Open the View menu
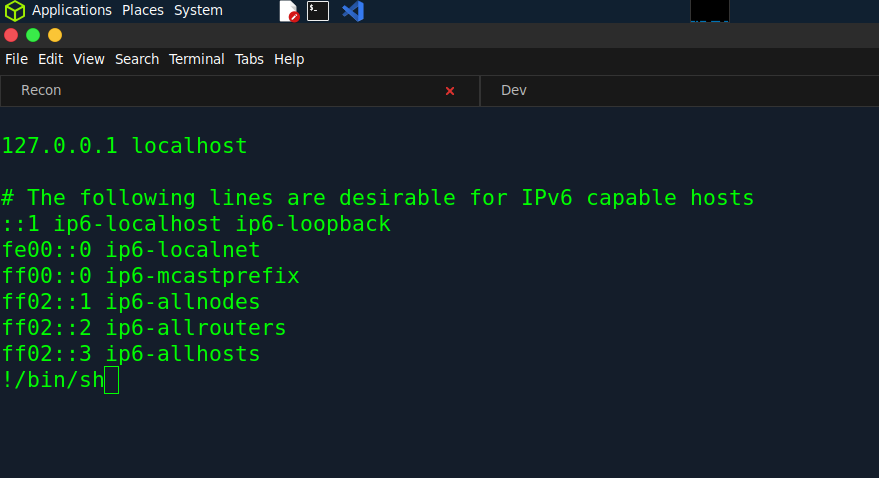This screenshot has height=478, width=879. pyautogui.click(x=89, y=59)
